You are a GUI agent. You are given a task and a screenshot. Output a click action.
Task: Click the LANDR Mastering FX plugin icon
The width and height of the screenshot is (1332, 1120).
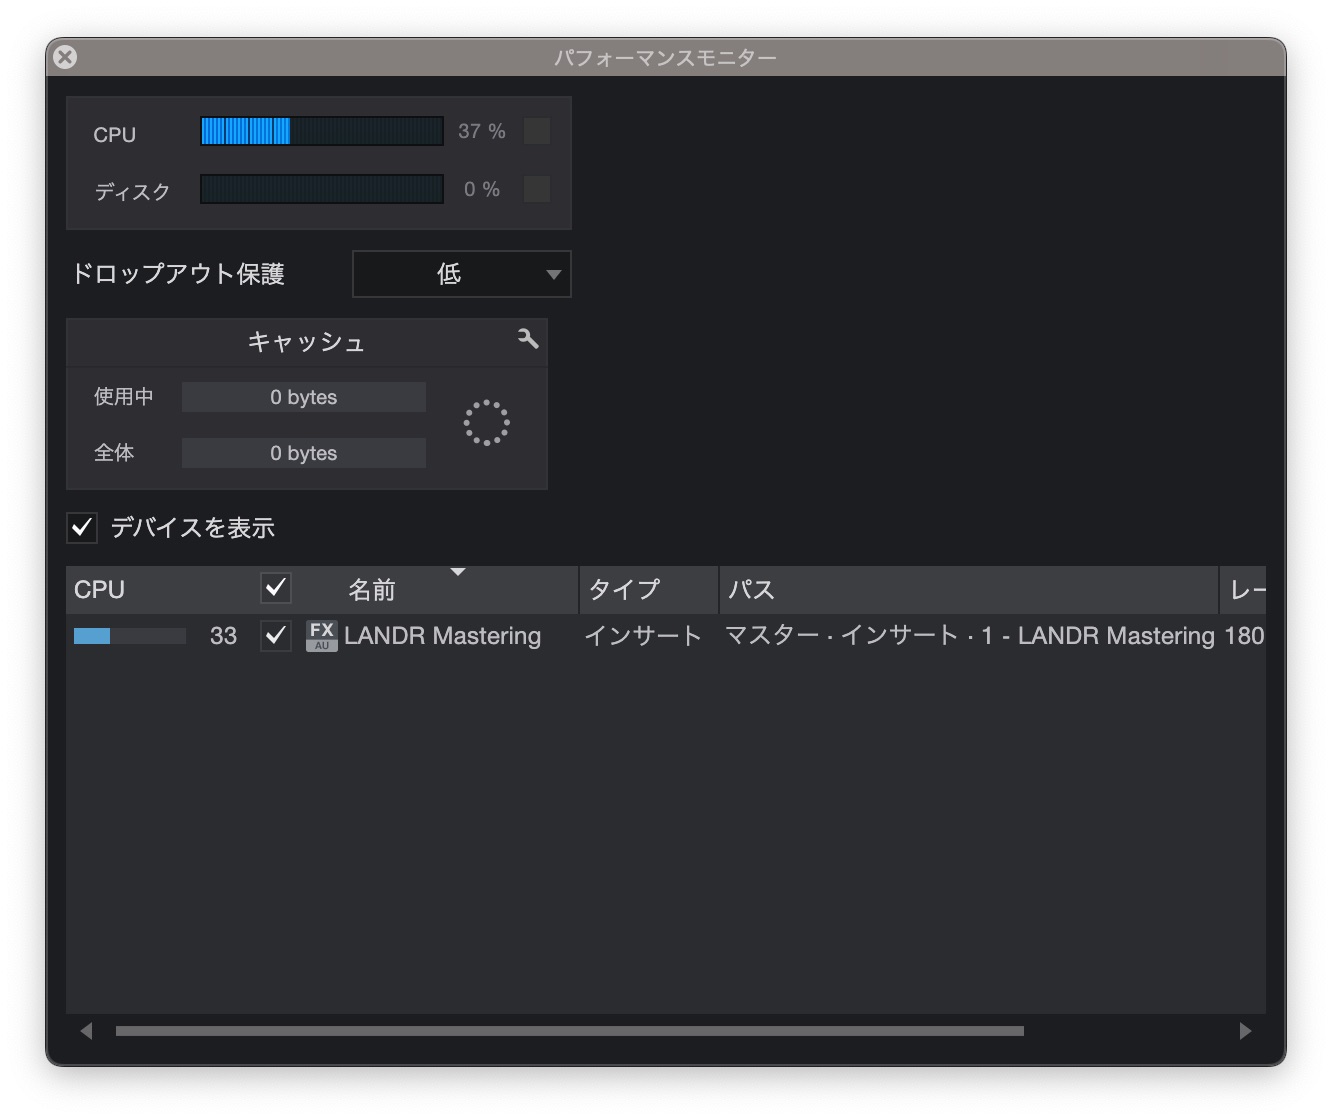click(321, 636)
